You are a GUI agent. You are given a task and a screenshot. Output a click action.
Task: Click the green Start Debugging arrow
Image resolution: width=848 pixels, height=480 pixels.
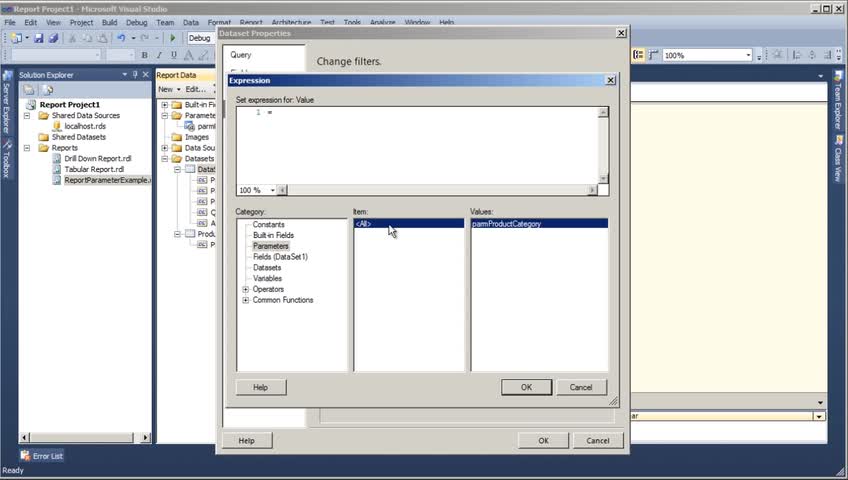[173, 38]
